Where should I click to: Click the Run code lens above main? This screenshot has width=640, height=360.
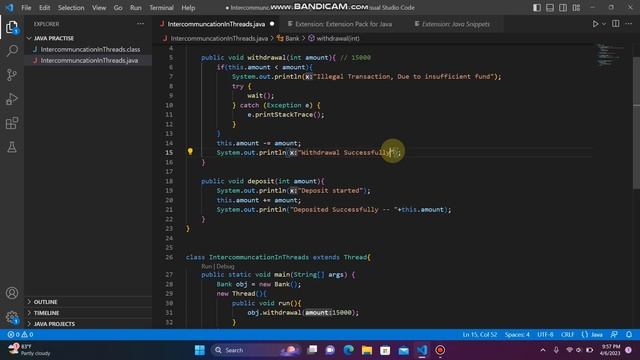[x=207, y=266]
